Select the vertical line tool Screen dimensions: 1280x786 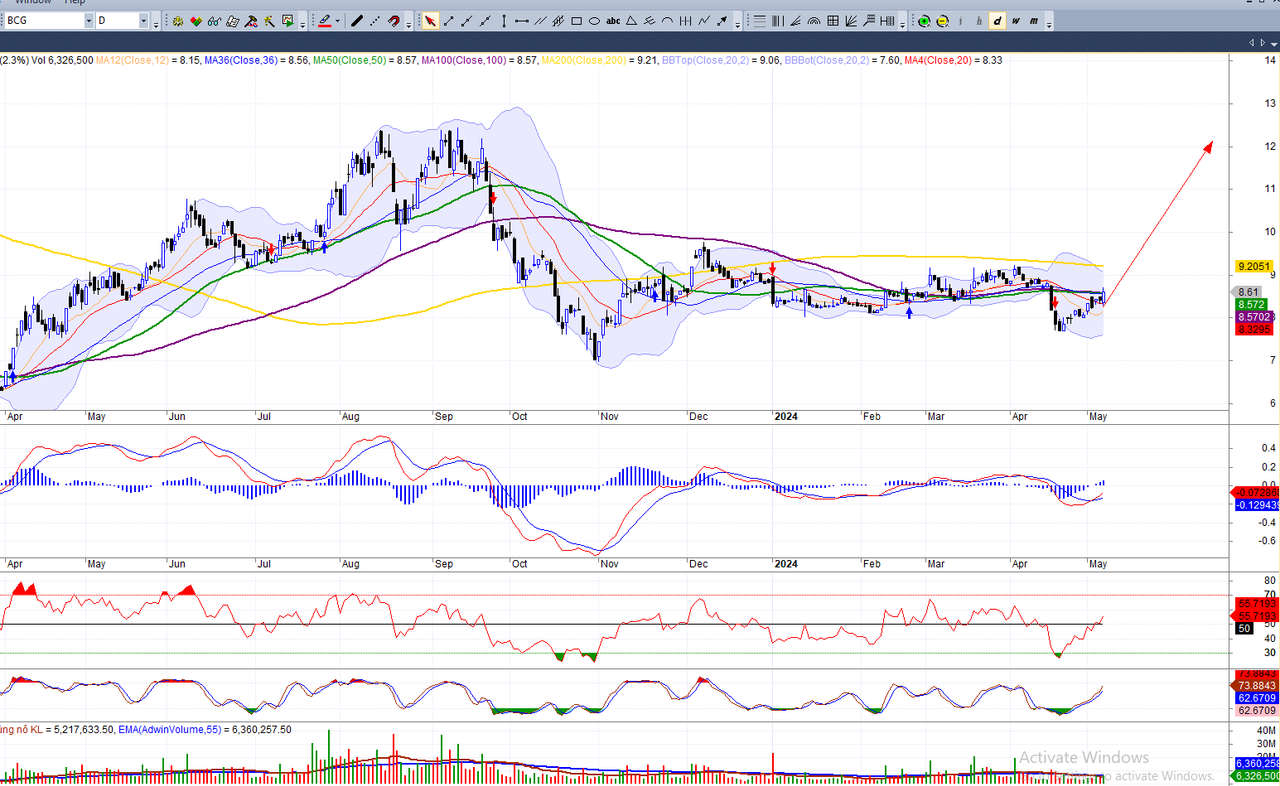click(503, 21)
